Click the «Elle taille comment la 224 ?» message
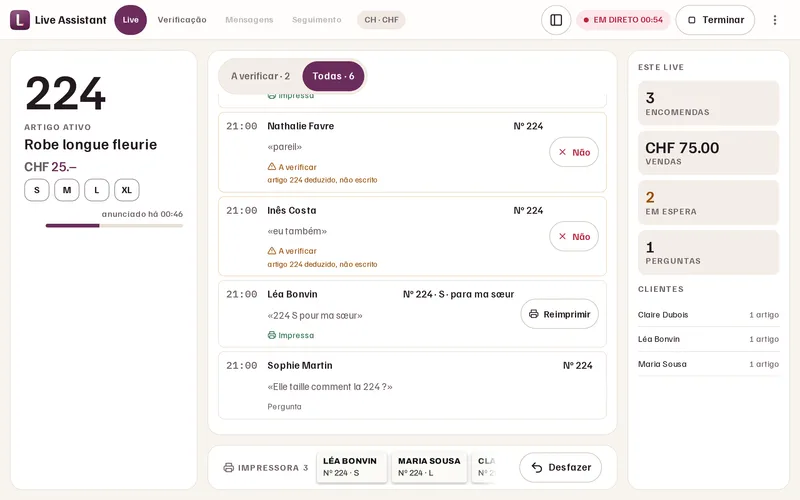This screenshot has width=800, height=500. coord(330,387)
